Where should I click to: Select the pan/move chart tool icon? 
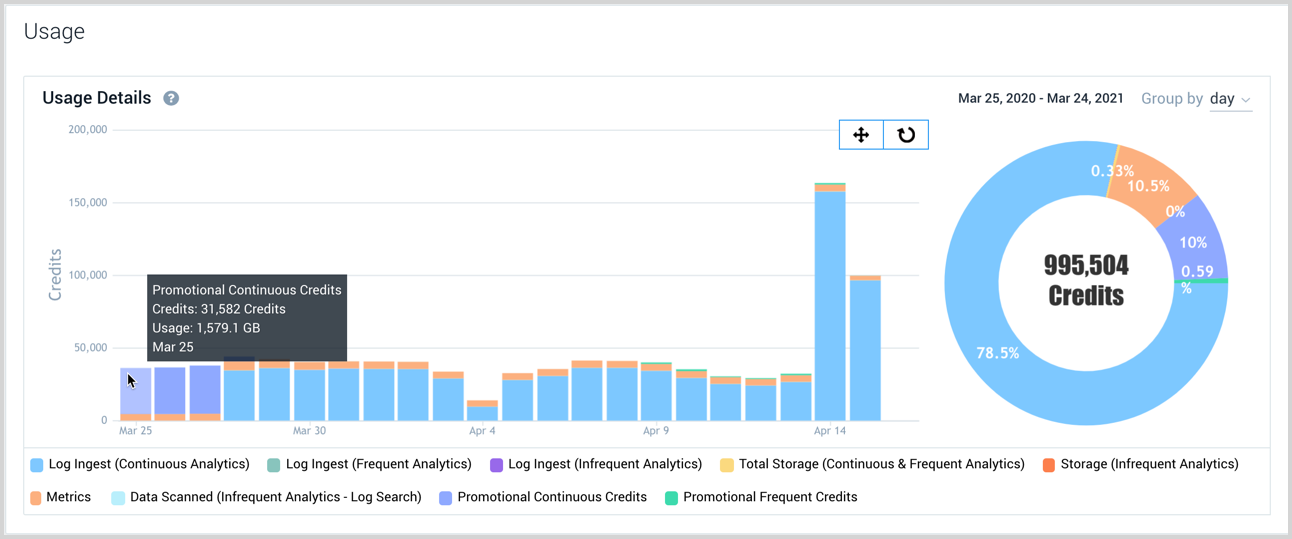(861, 135)
